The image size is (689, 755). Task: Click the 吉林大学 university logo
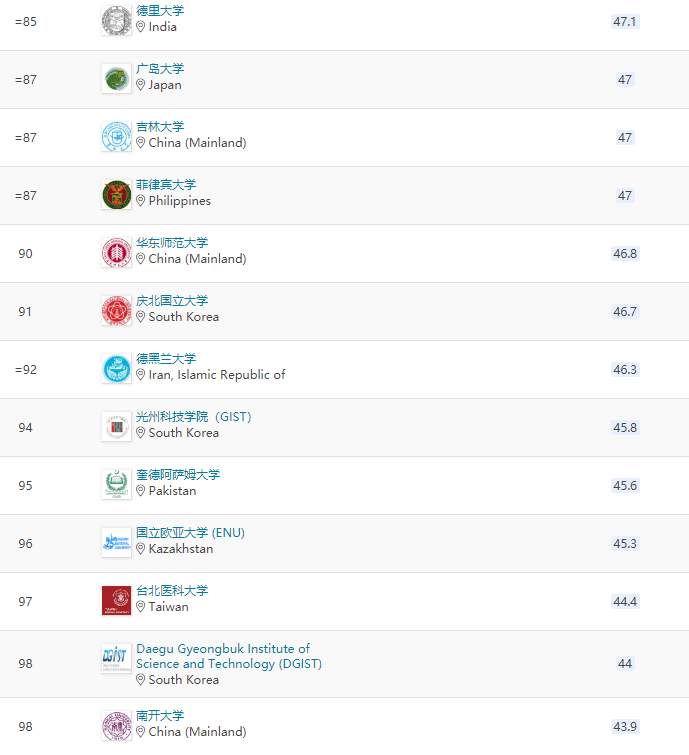pyautogui.click(x=116, y=137)
